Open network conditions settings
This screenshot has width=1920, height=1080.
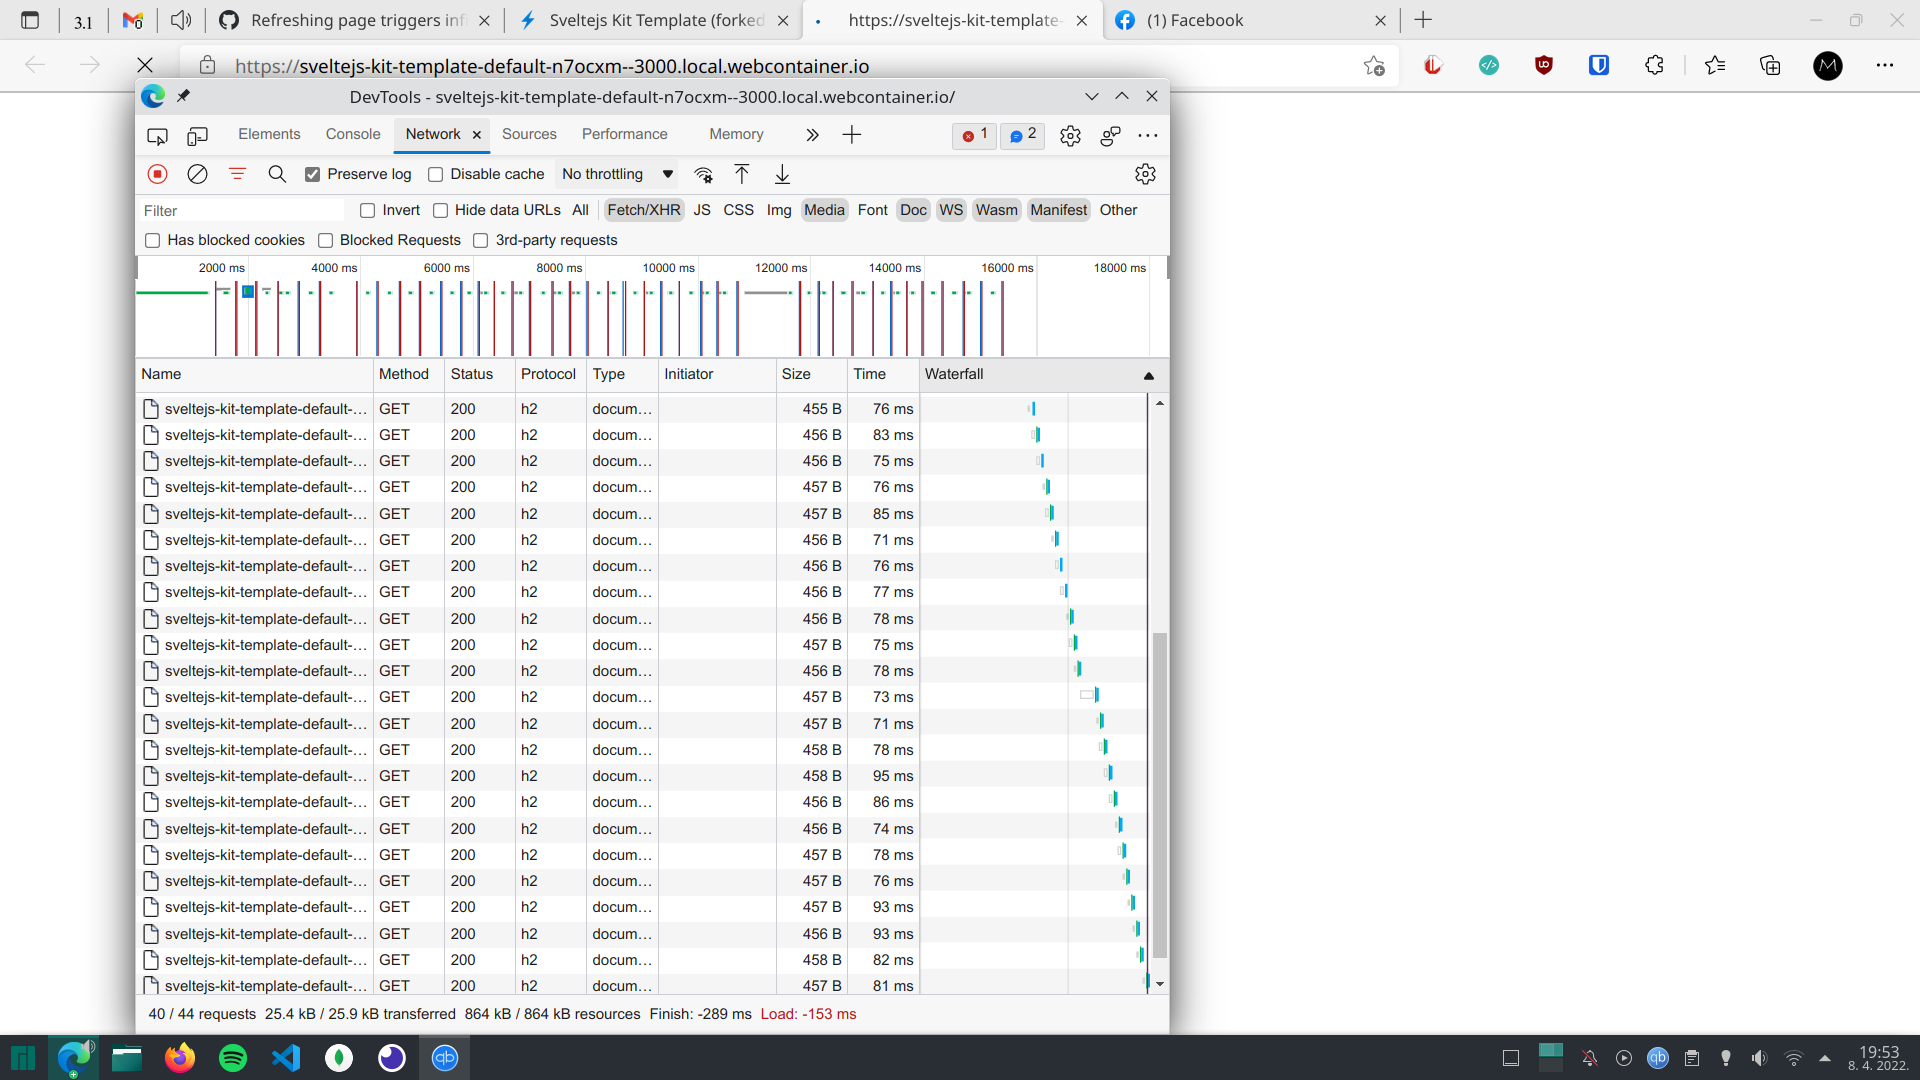point(705,174)
